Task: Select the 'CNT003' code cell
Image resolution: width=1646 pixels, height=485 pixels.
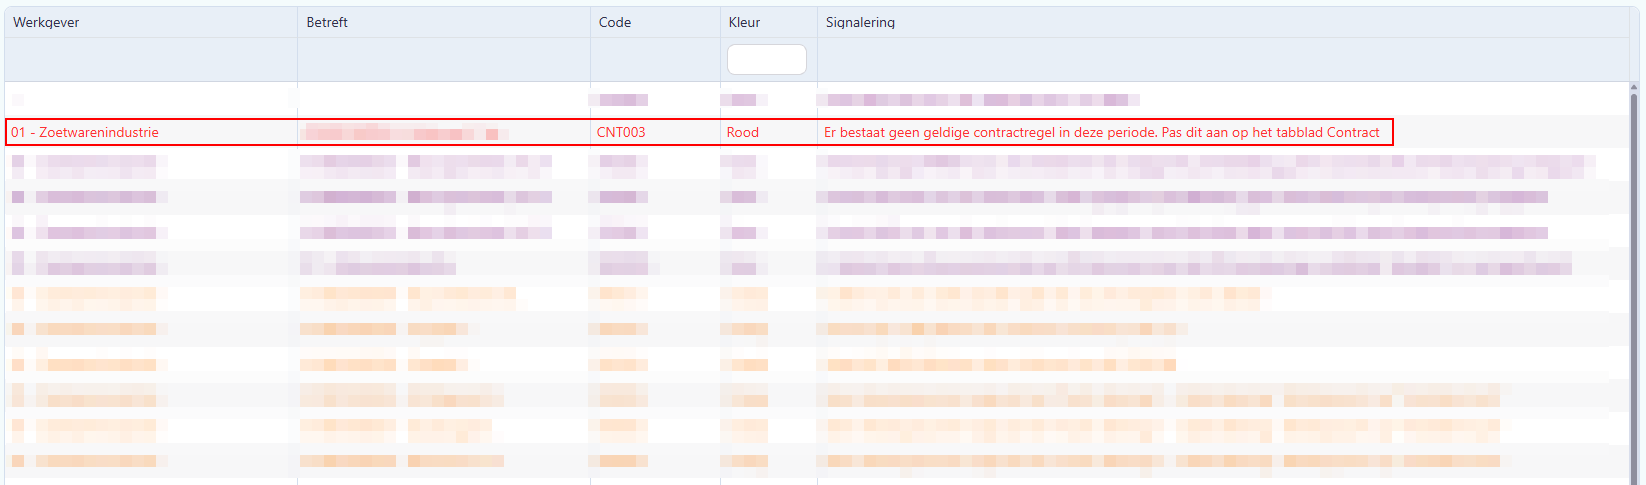Action: 621,132
